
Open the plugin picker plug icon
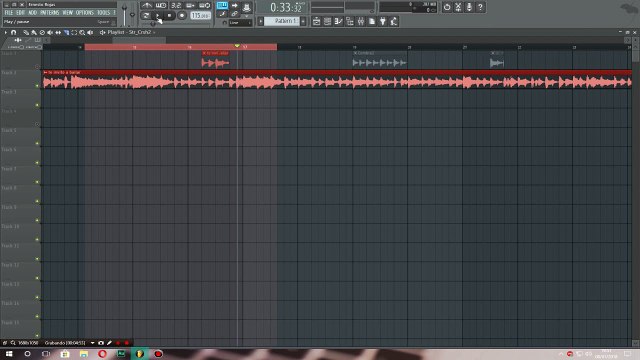pyautogui.click(x=383, y=21)
